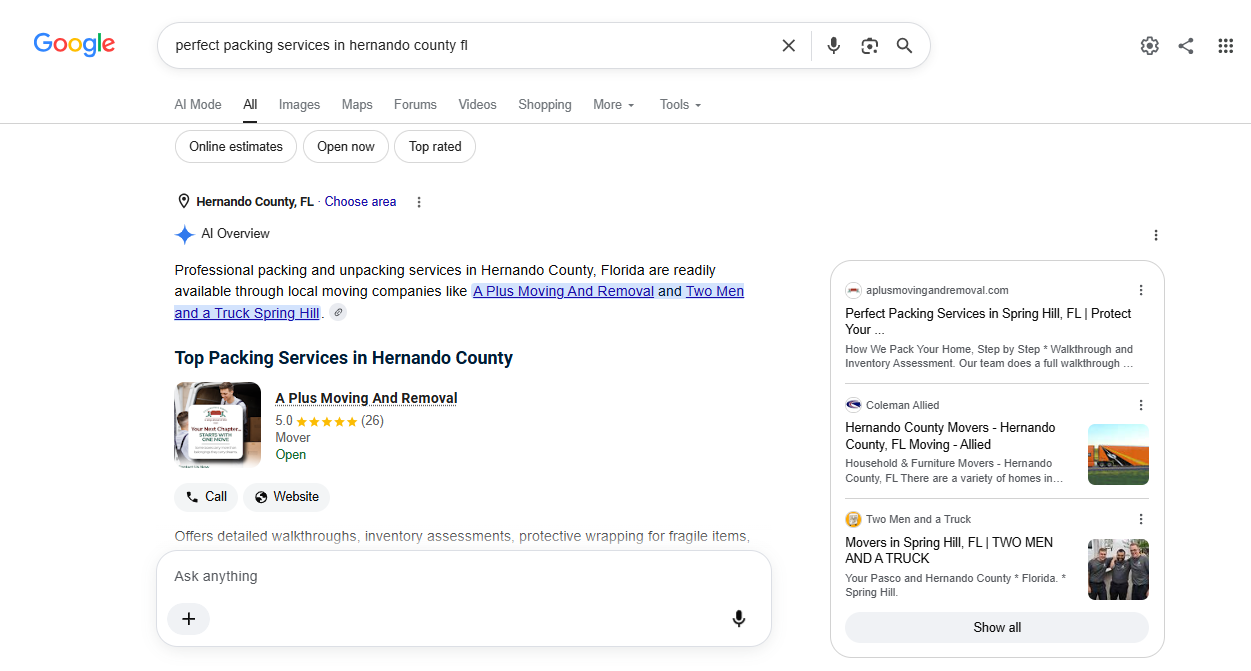Open aplusmovingandremoval.com result options menu
Viewport: 1251px width, 671px height.
(x=1141, y=290)
